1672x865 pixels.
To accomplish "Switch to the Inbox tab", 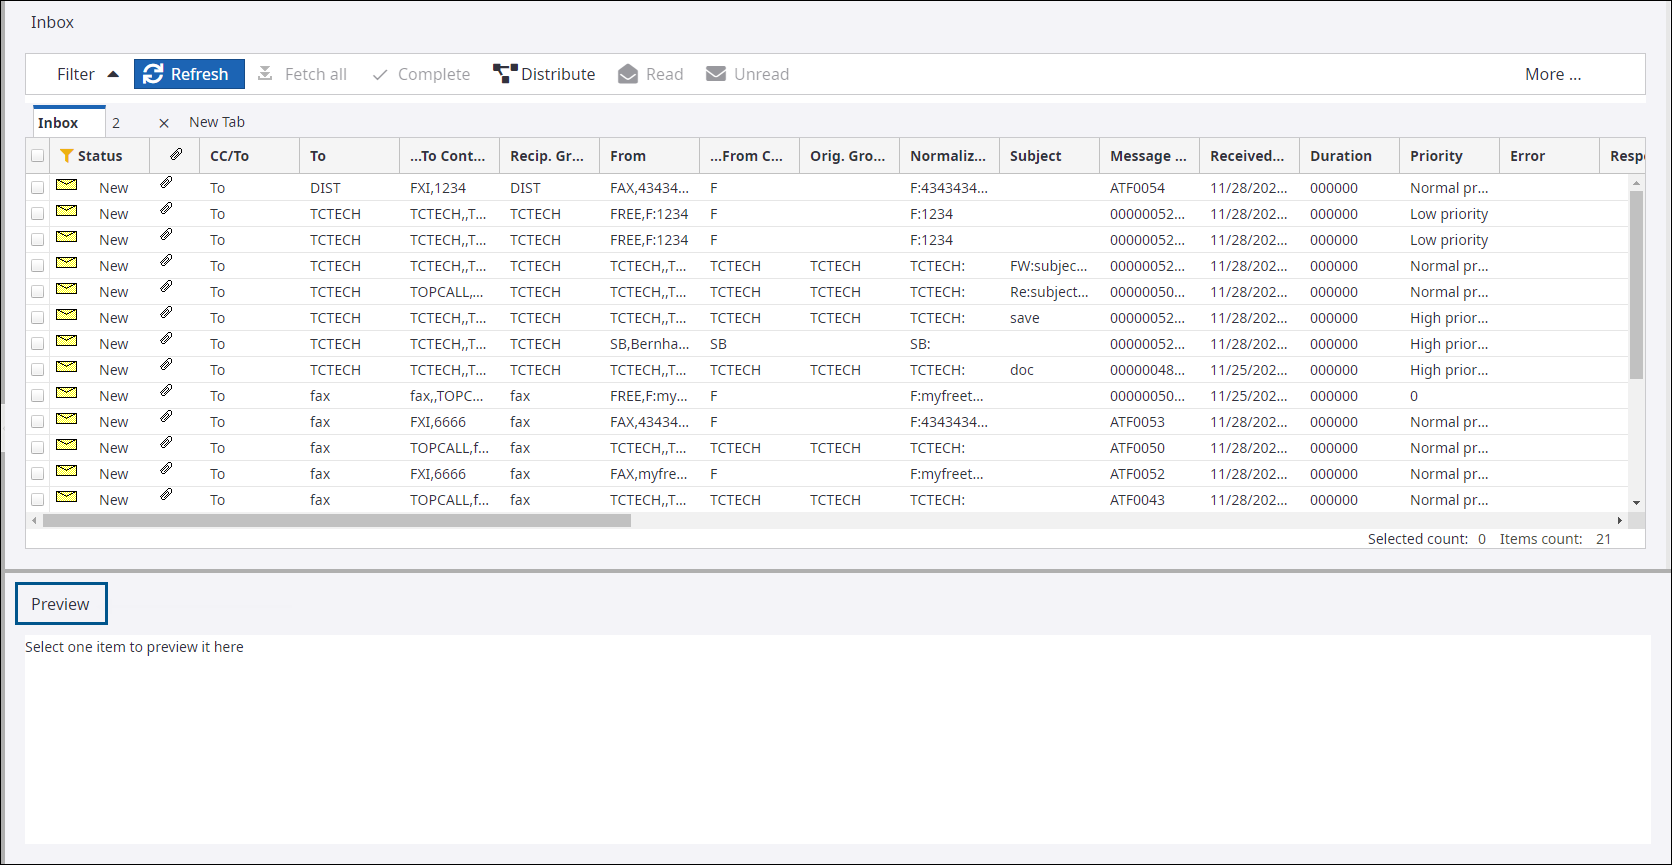I will pos(58,123).
